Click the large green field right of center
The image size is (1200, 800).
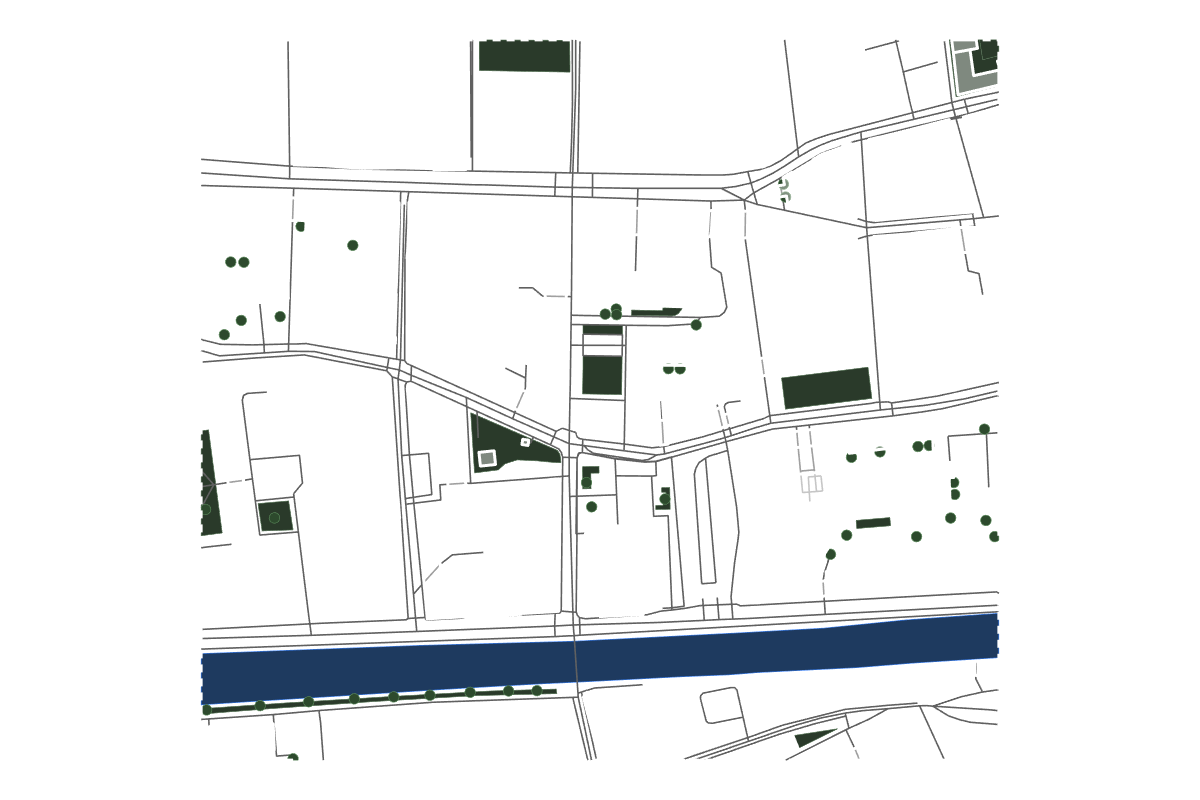[826, 388]
